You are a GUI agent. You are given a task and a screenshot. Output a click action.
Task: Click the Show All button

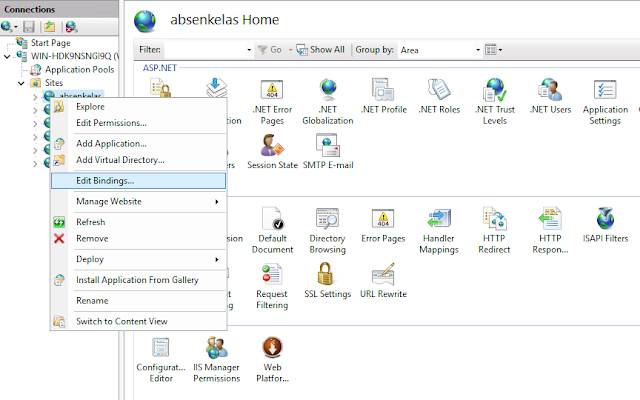320,50
